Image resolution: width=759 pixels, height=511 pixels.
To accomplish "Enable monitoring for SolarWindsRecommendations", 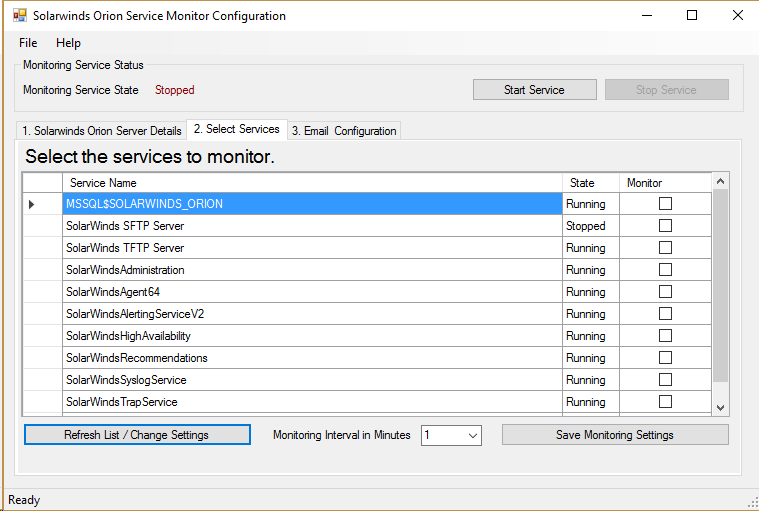I will coord(665,358).
